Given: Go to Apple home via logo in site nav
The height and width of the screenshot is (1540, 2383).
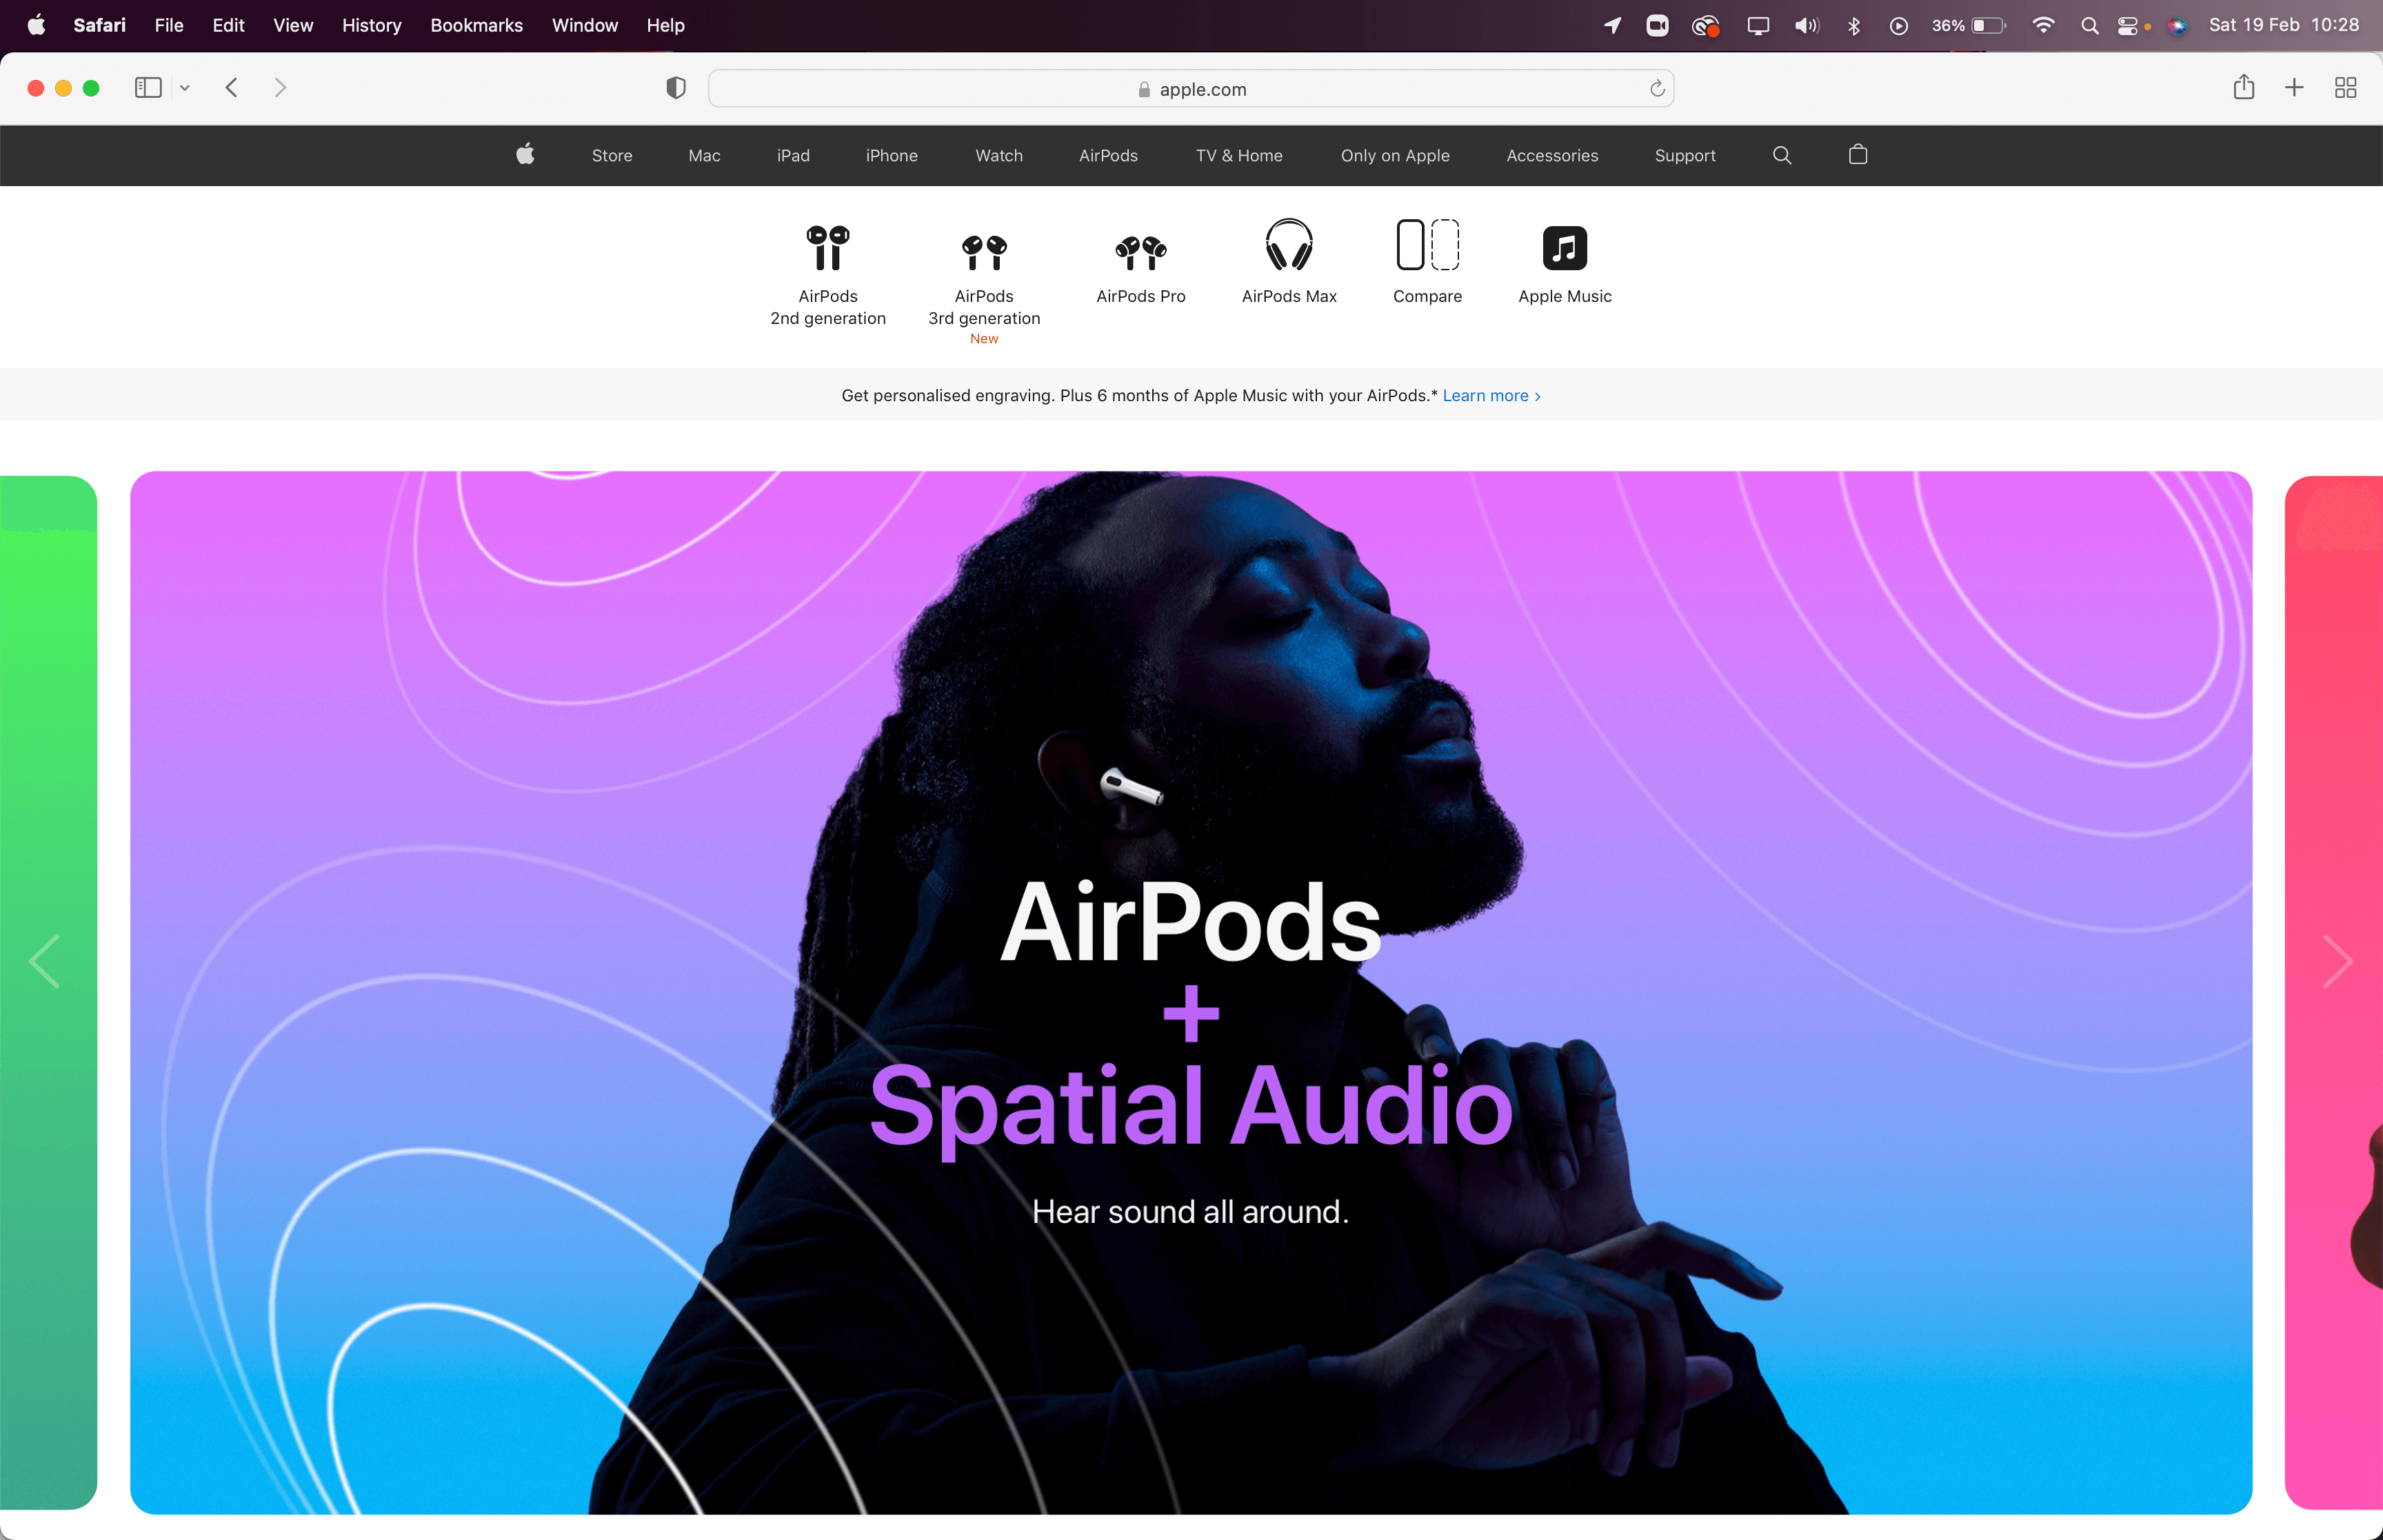Looking at the screenshot, I should coord(525,154).
